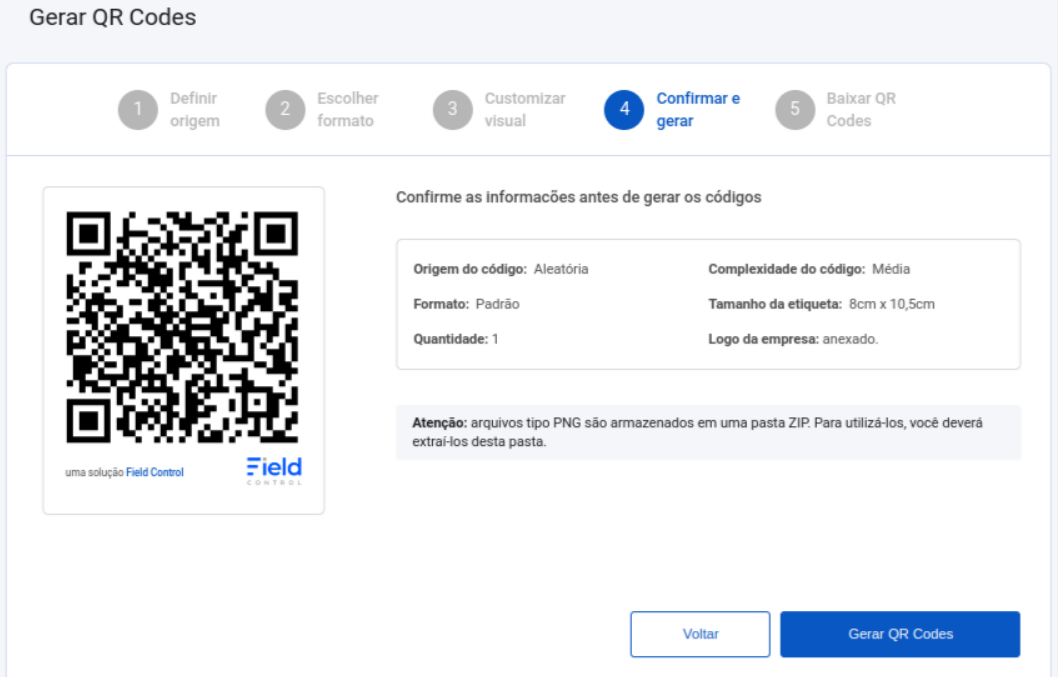The image size is (1058, 677).
Task: Open the Field Control link text
Action: 155,472
